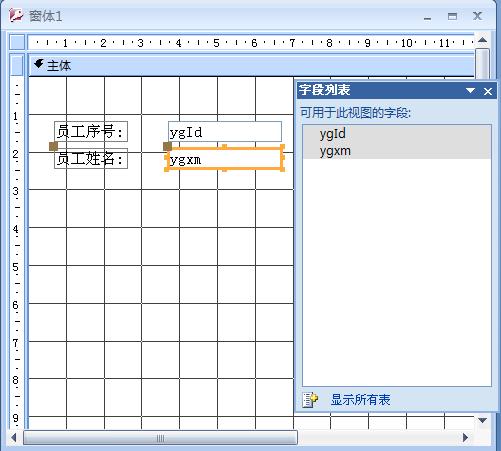Click the form selector box at ruler corner
Viewport: 501px width, 451px height.
[17, 42]
